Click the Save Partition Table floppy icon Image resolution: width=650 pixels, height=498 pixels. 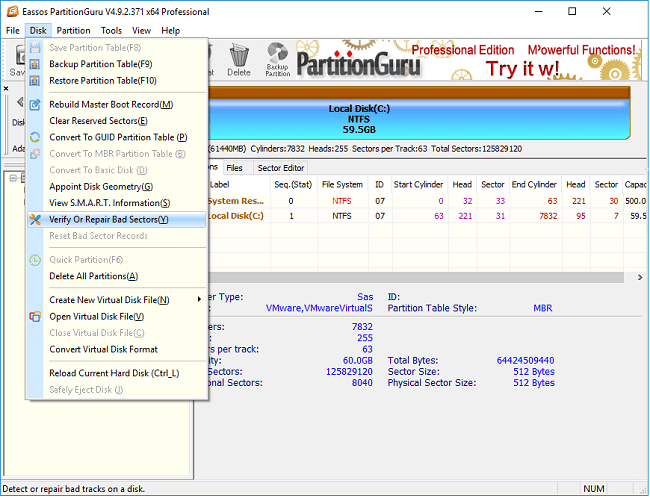coord(35,48)
